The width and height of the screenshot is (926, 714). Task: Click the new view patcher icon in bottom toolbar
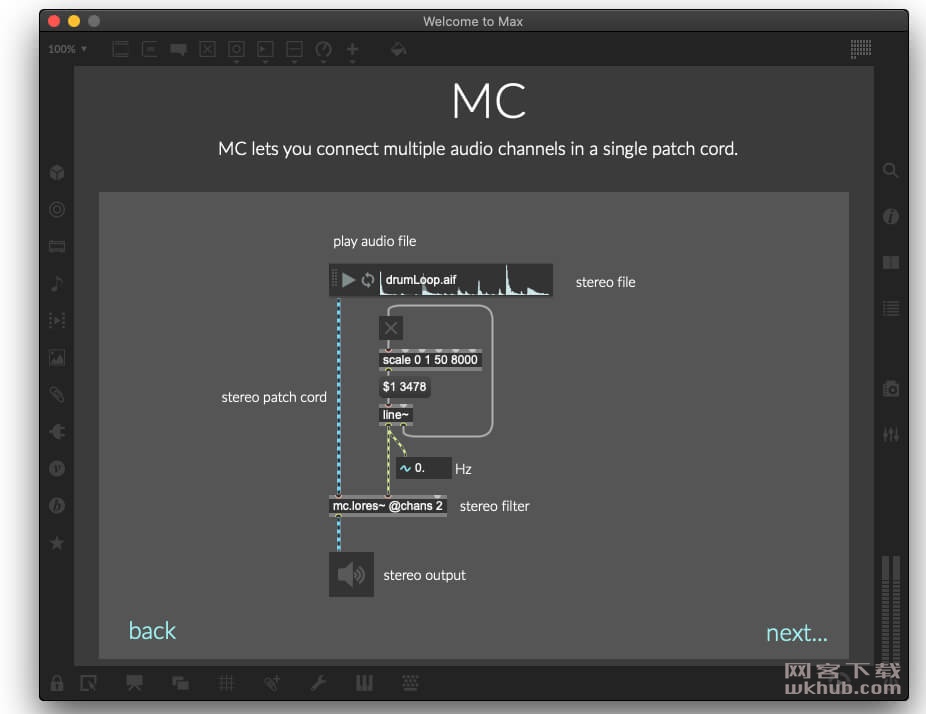(x=88, y=683)
